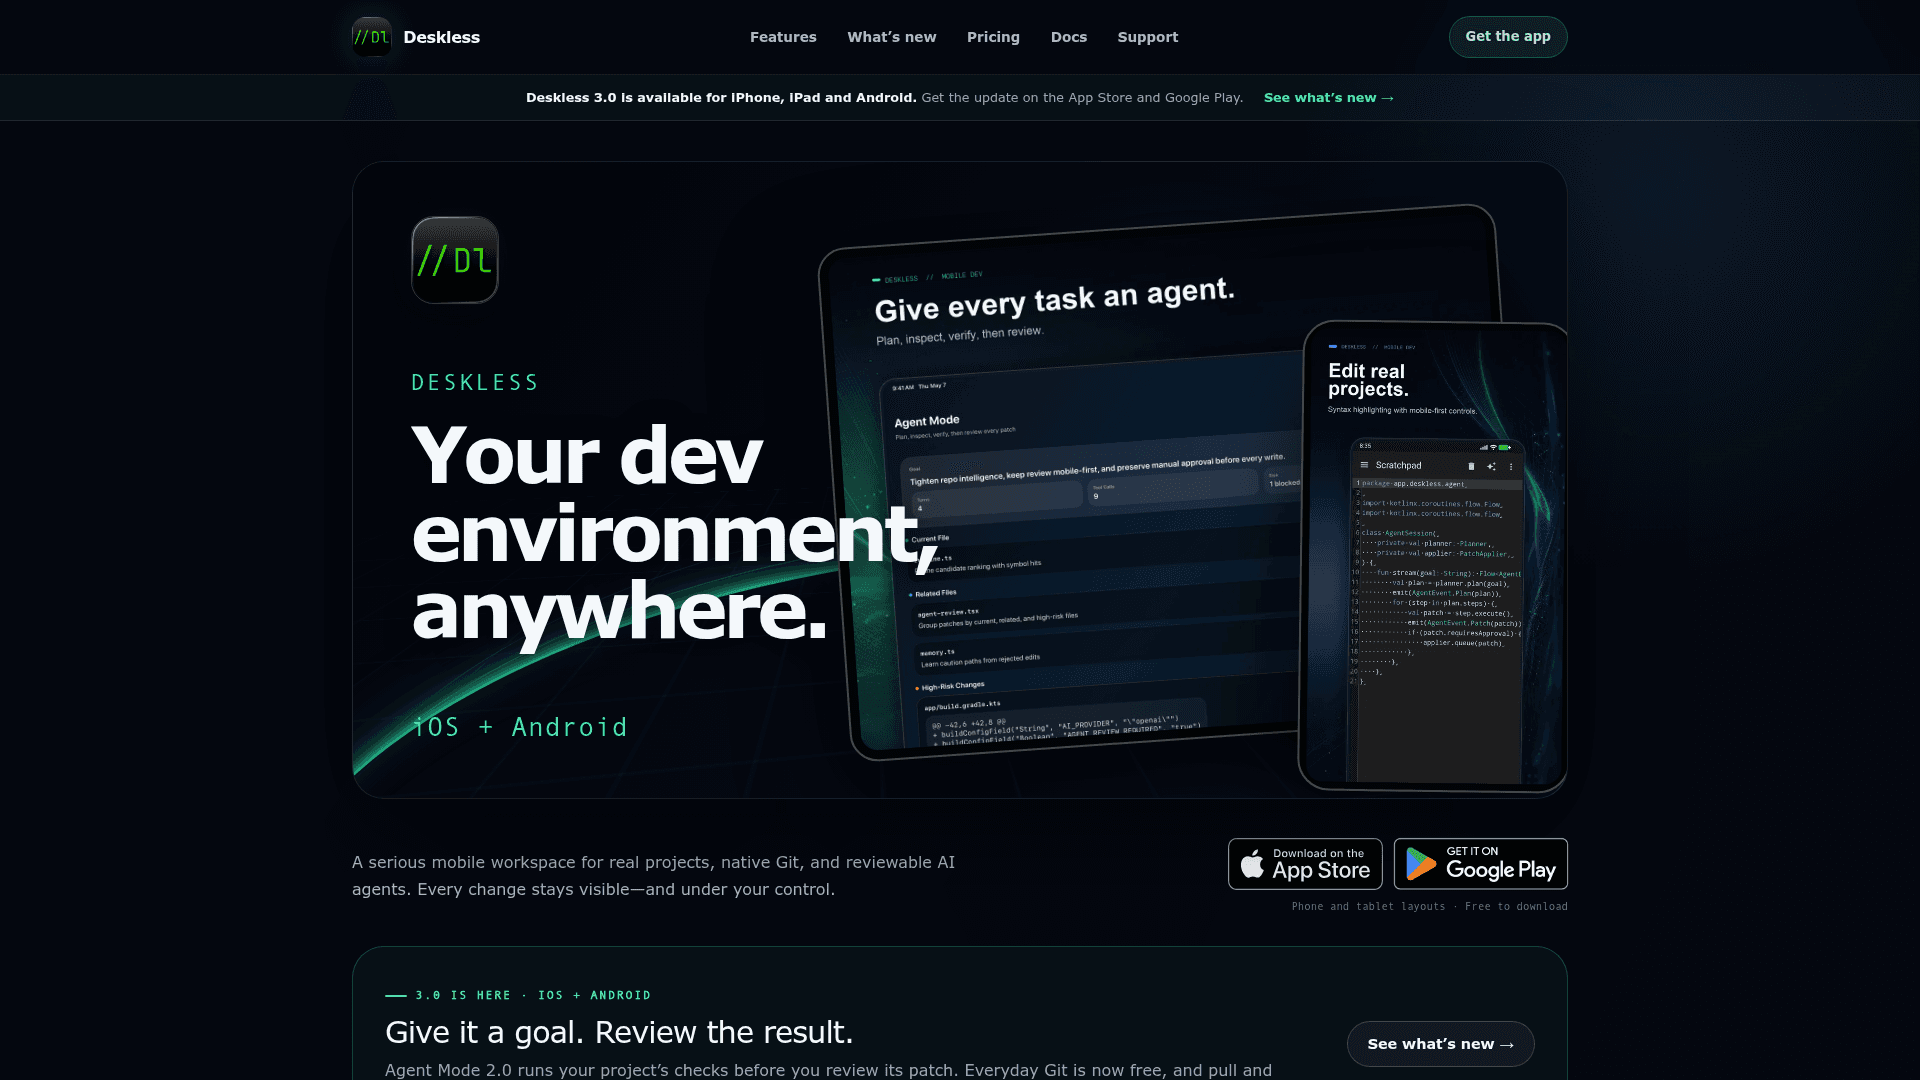1920x1080 pixels.
Task: Click Download on the App Store badge
Action: [1305, 864]
